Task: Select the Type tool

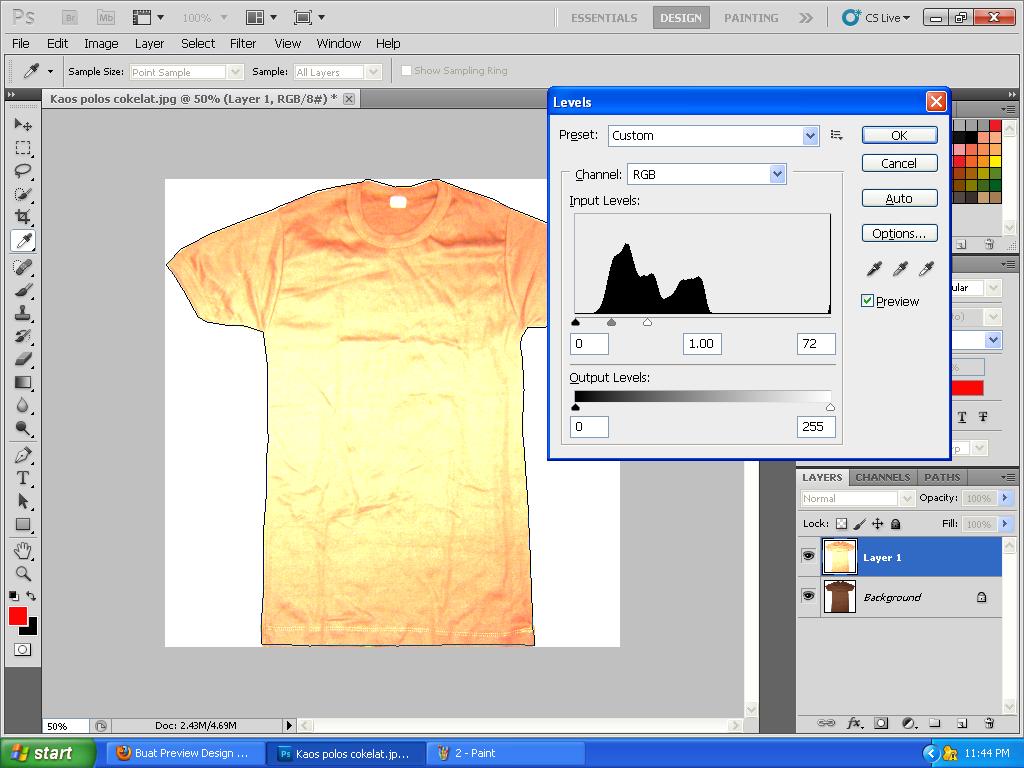Action: click(x=23, y=478)
